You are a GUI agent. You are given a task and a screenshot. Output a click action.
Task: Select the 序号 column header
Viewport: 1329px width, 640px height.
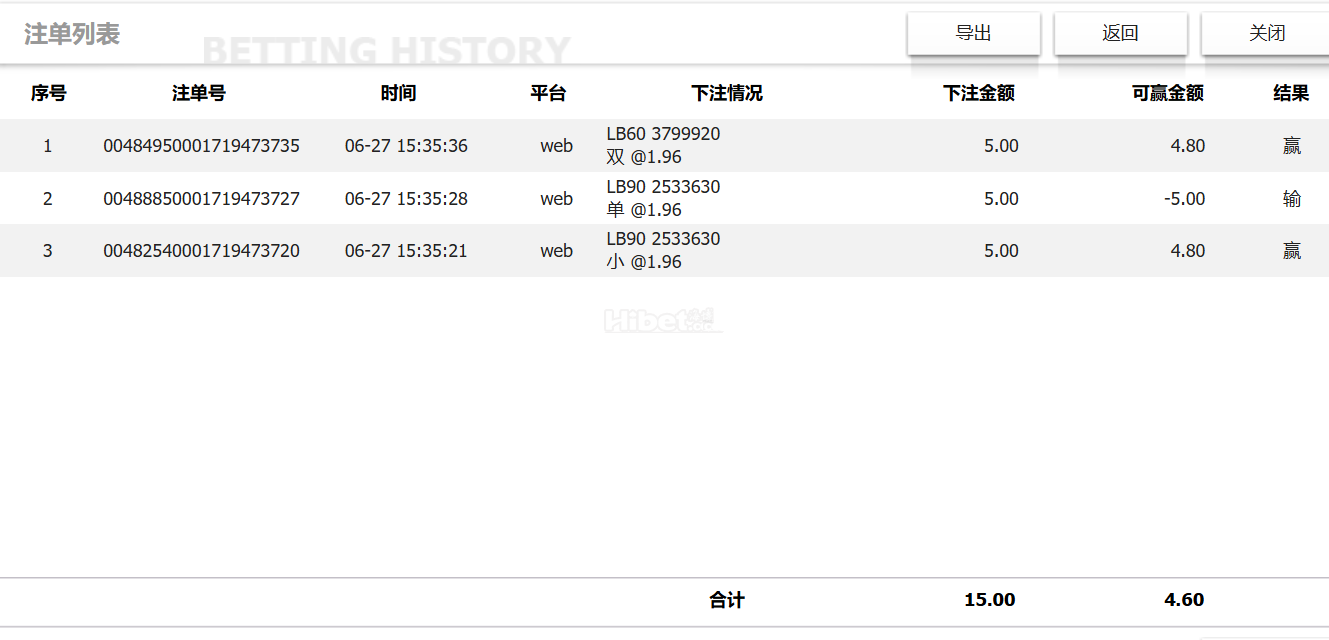pos(48,93)
